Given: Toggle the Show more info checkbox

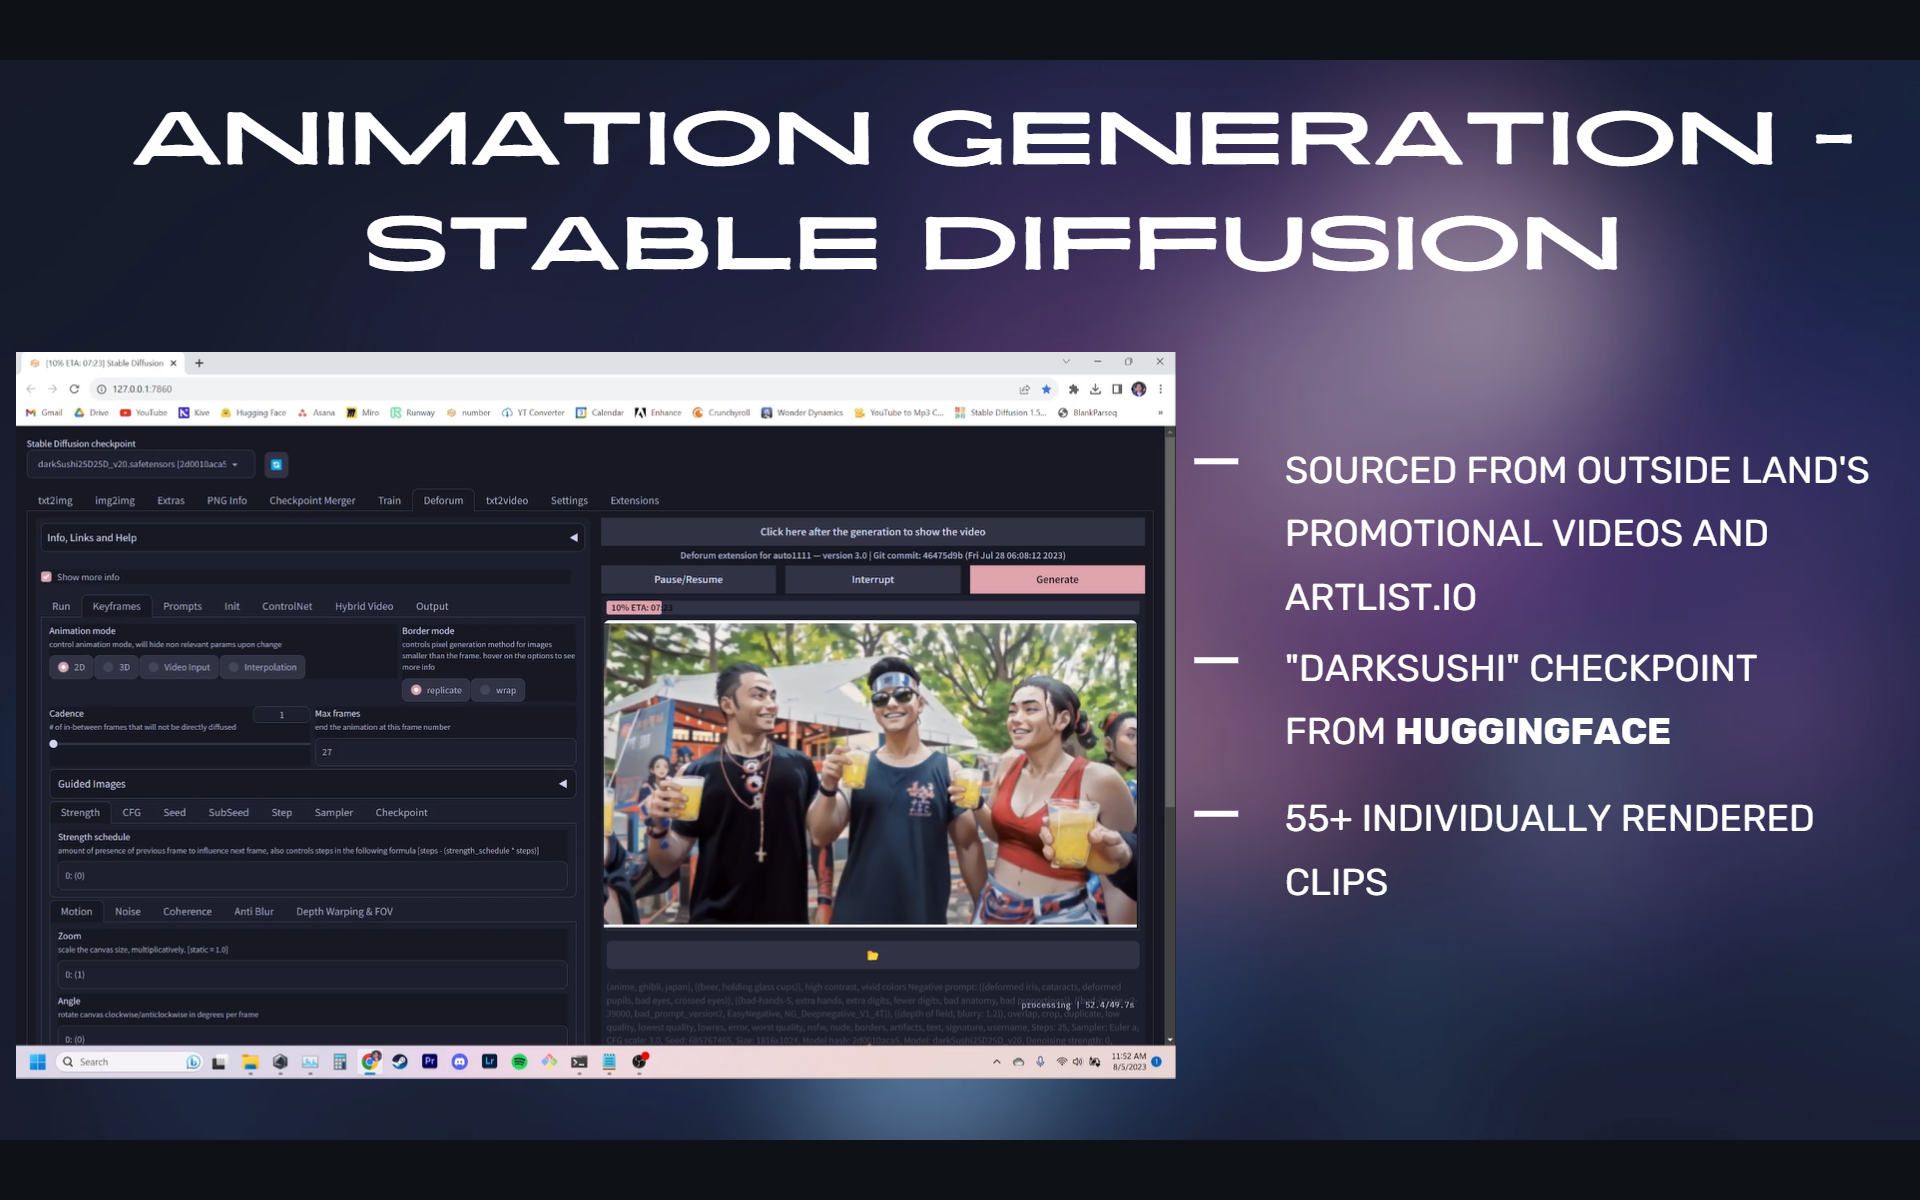Looking at the screenshot, I should click(46, 577).
